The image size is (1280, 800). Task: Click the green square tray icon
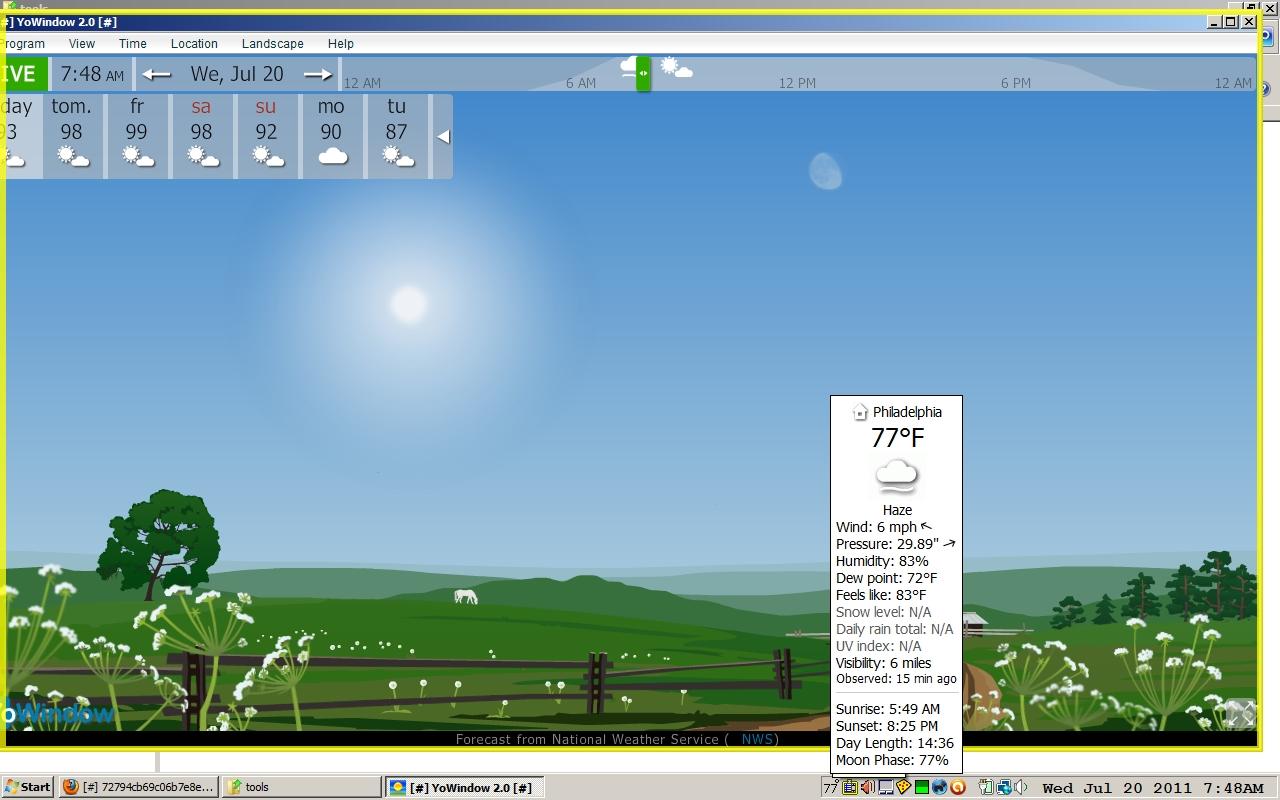pos(921,788)
